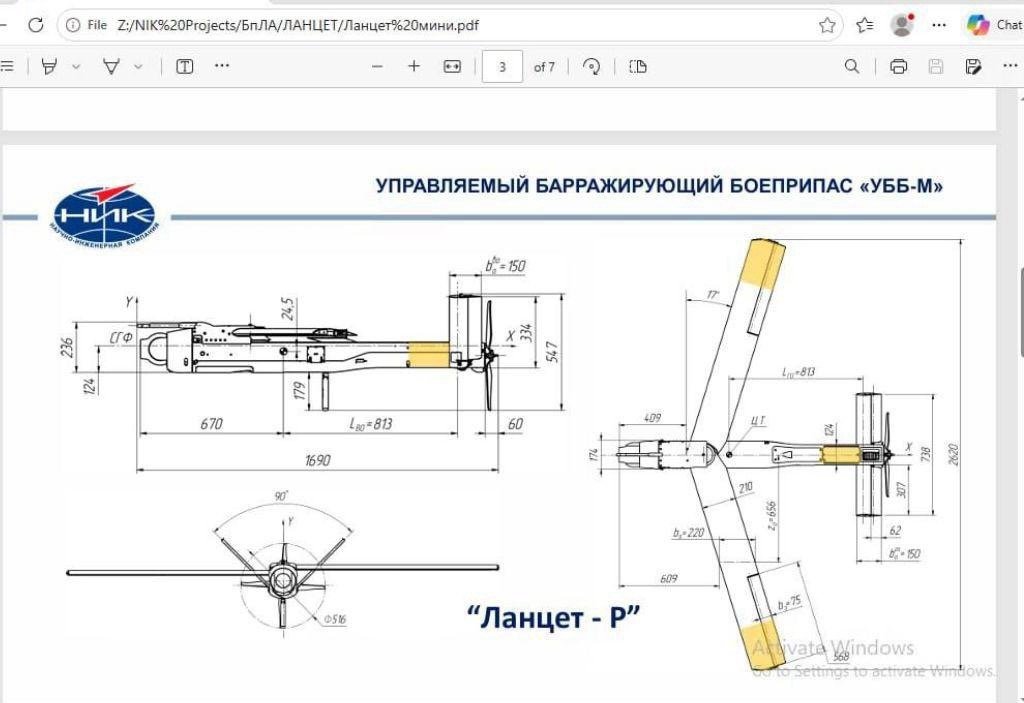Add this page to favorites star
1024x703 pixels.
(x=827, y=25)
